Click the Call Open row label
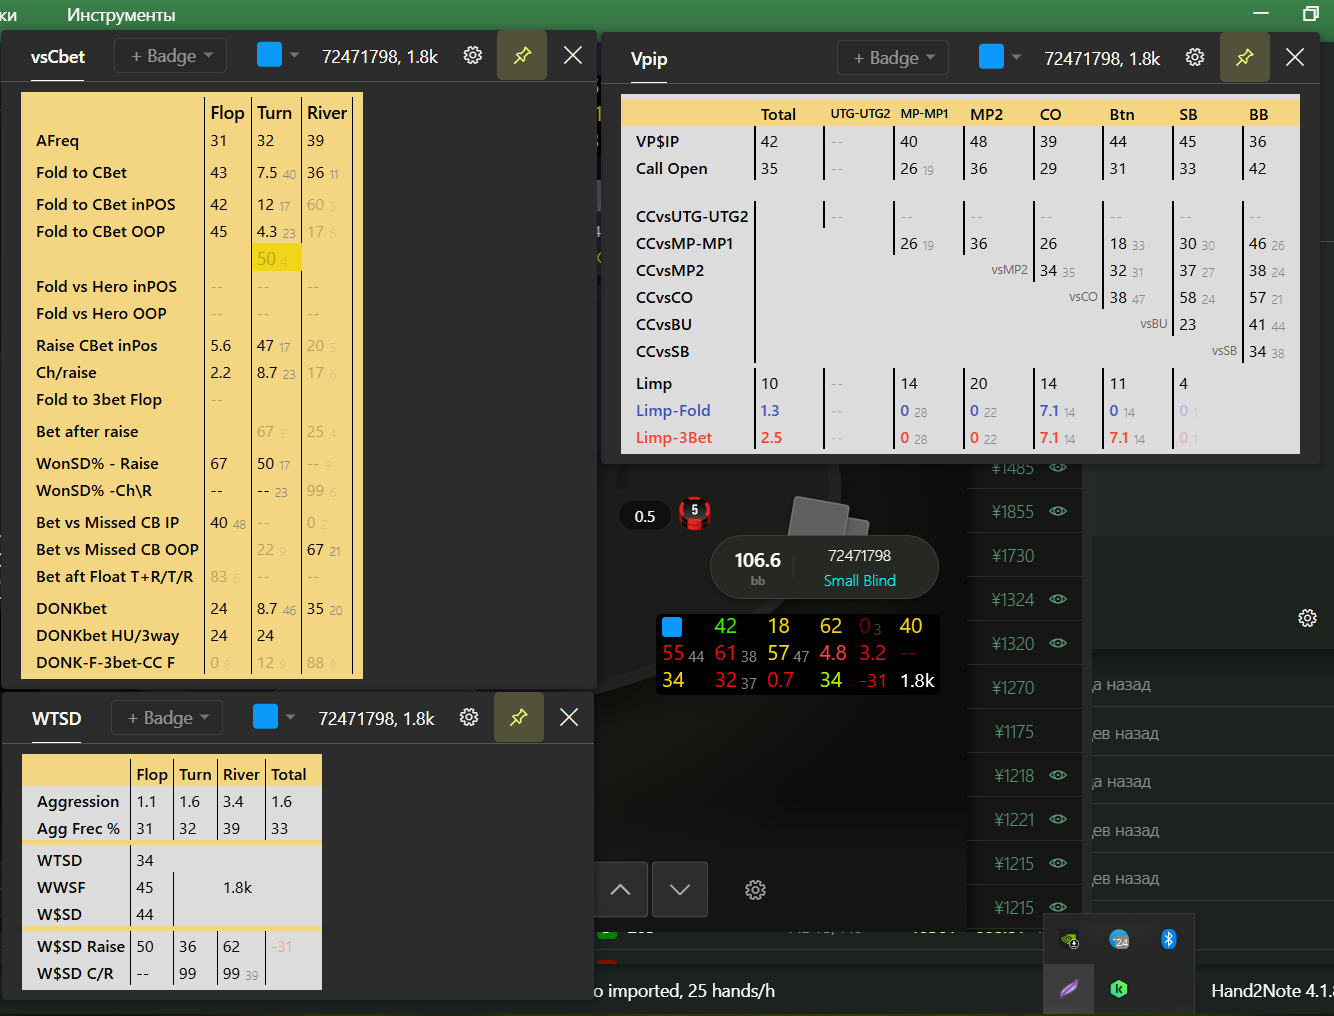Screen dimensions: 1334x1016 click(x=671, y=168)
